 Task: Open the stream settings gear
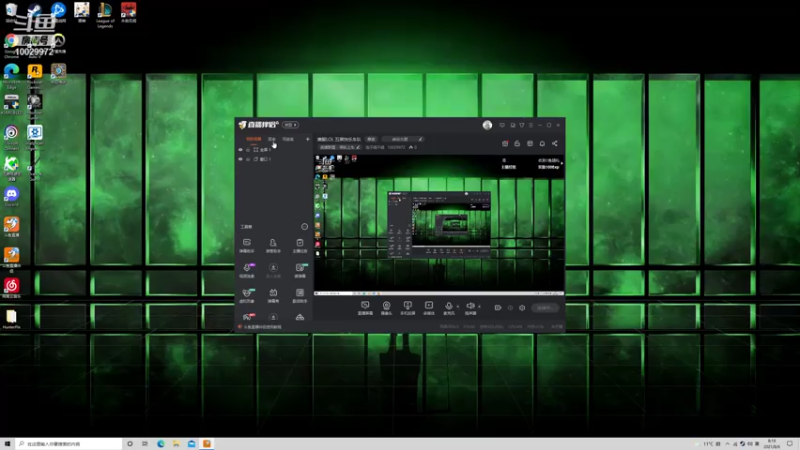pos(522,308)
